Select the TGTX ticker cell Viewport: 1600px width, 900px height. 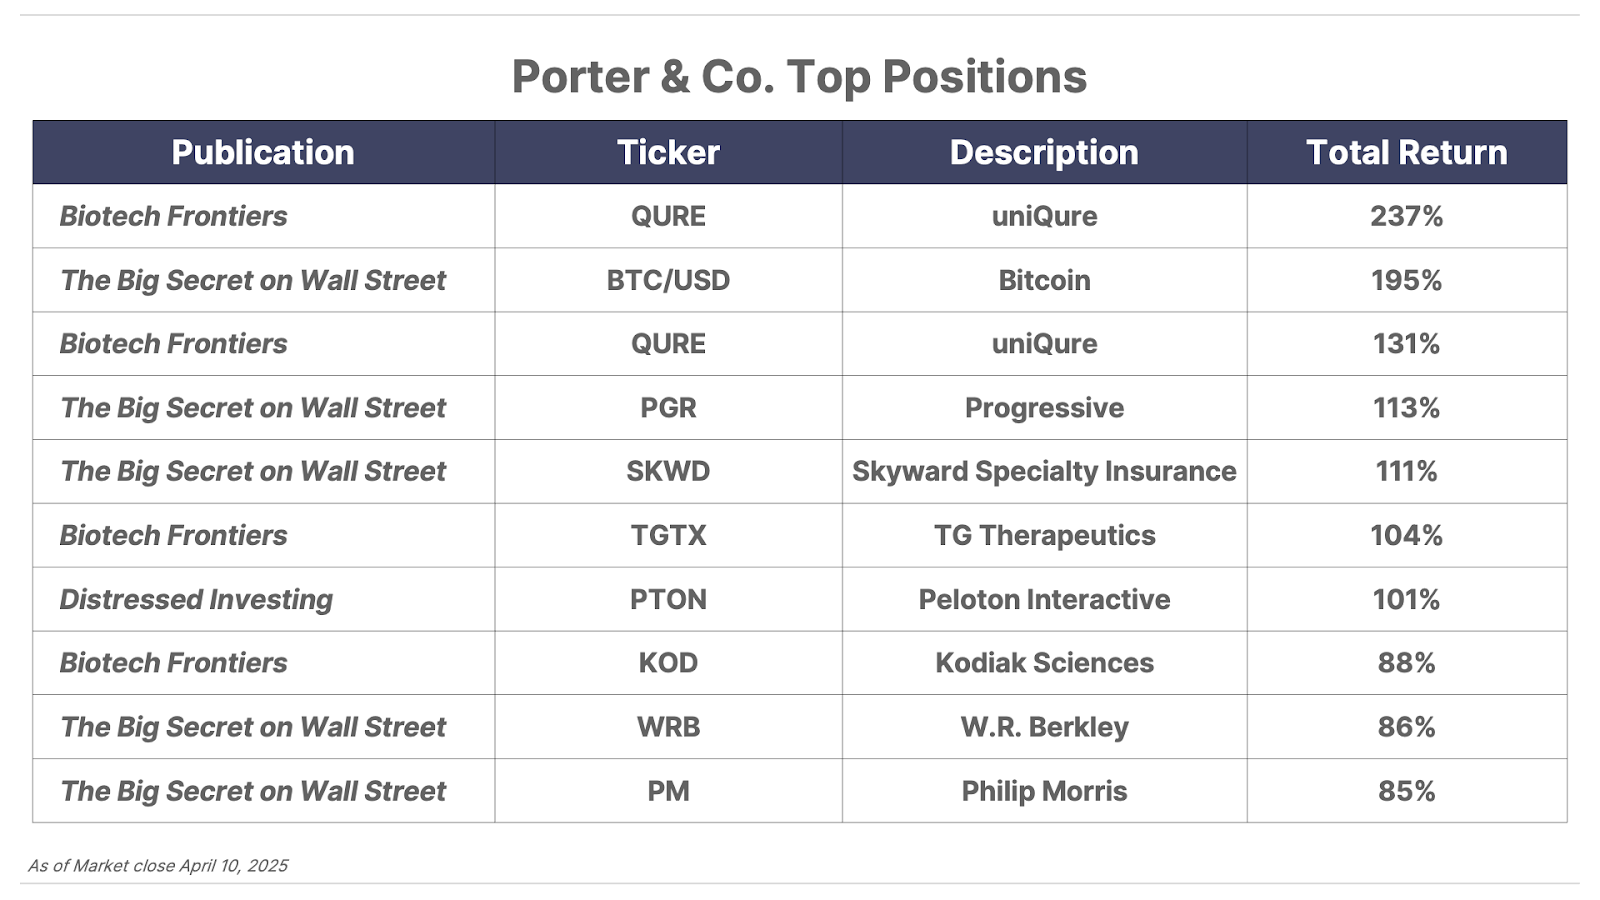tap(668, 535)
